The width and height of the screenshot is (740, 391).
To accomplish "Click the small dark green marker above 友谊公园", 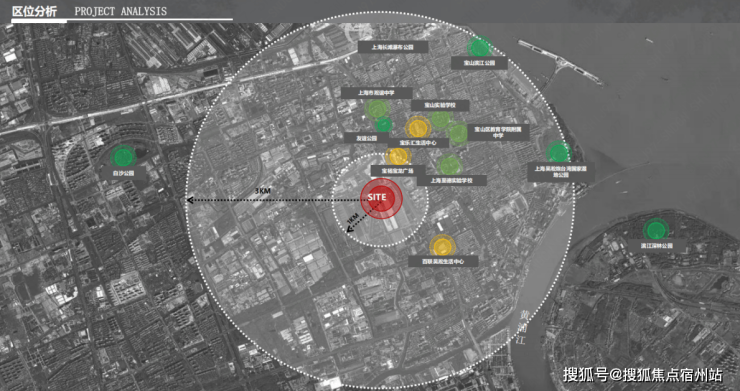I will (x=384, y=125).
